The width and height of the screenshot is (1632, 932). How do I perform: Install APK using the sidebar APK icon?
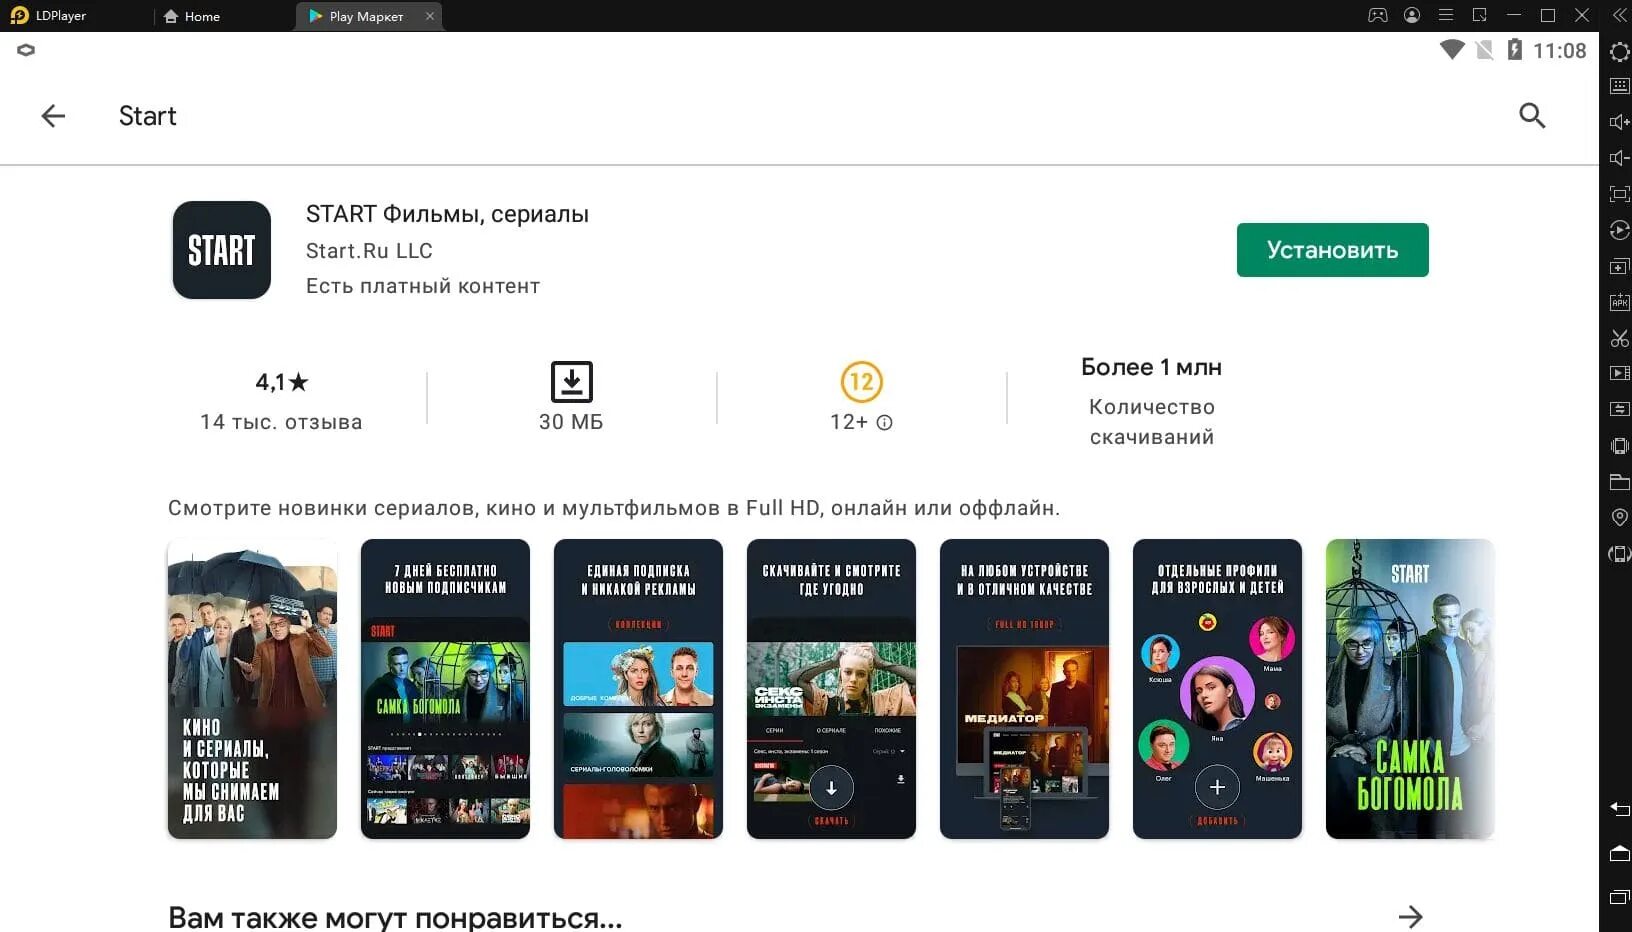point(1619,302)
